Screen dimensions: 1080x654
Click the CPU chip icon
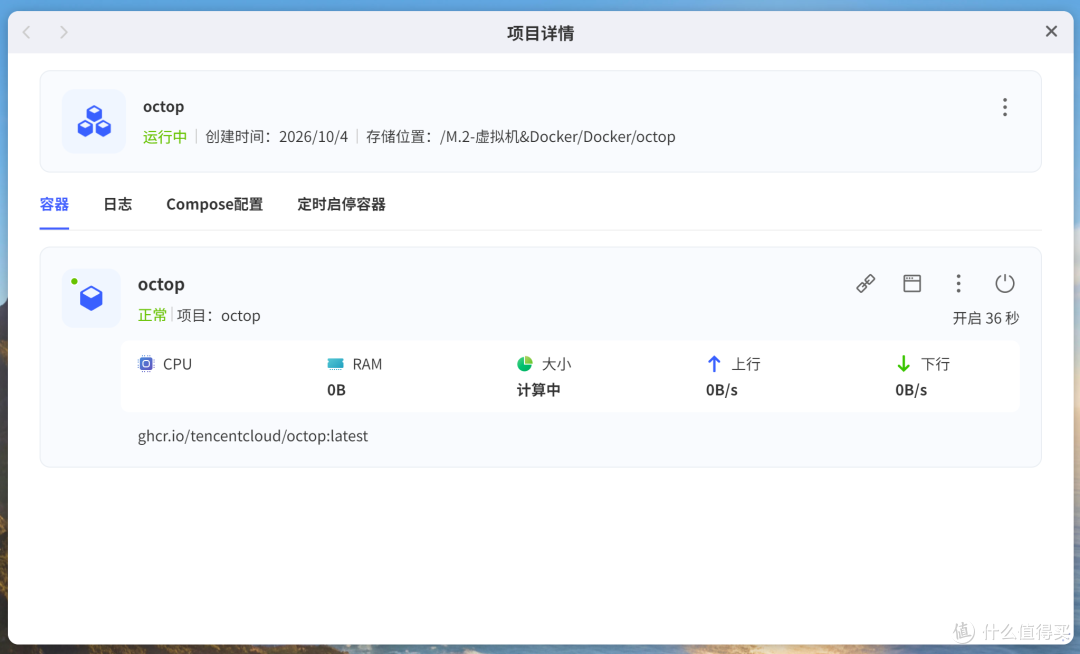click(146, 363)
